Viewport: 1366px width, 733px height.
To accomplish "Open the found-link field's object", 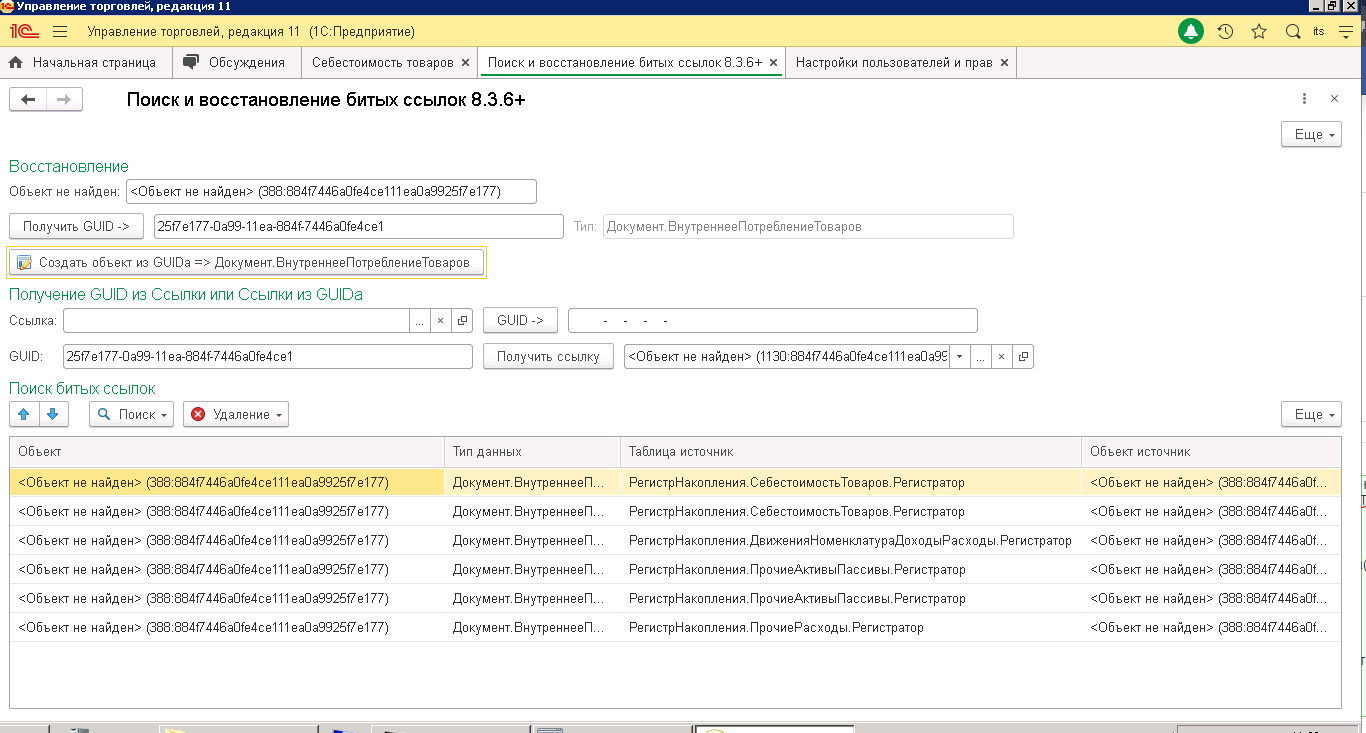I will pos(1023,356).
